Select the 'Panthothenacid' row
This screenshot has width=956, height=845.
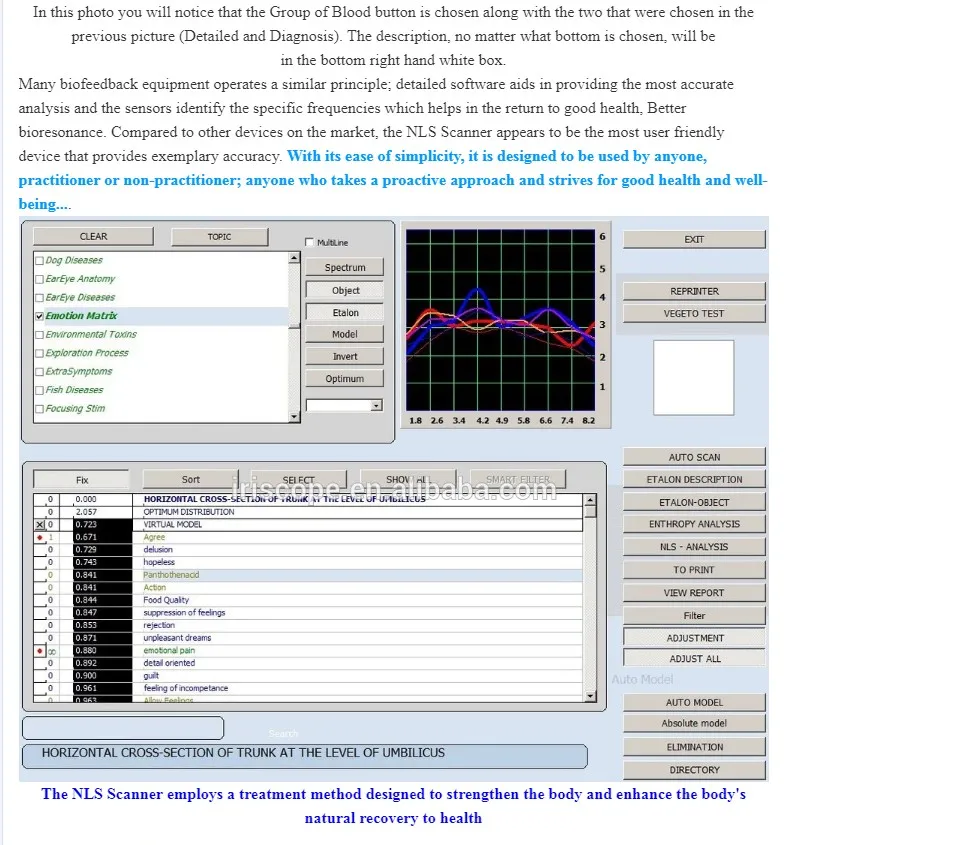[x=309, y=575]
